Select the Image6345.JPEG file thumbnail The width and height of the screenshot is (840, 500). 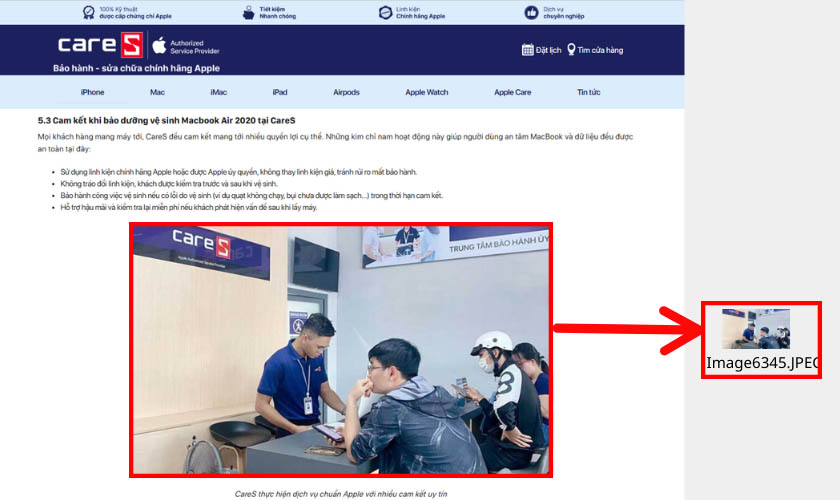[x=756, y=329]
